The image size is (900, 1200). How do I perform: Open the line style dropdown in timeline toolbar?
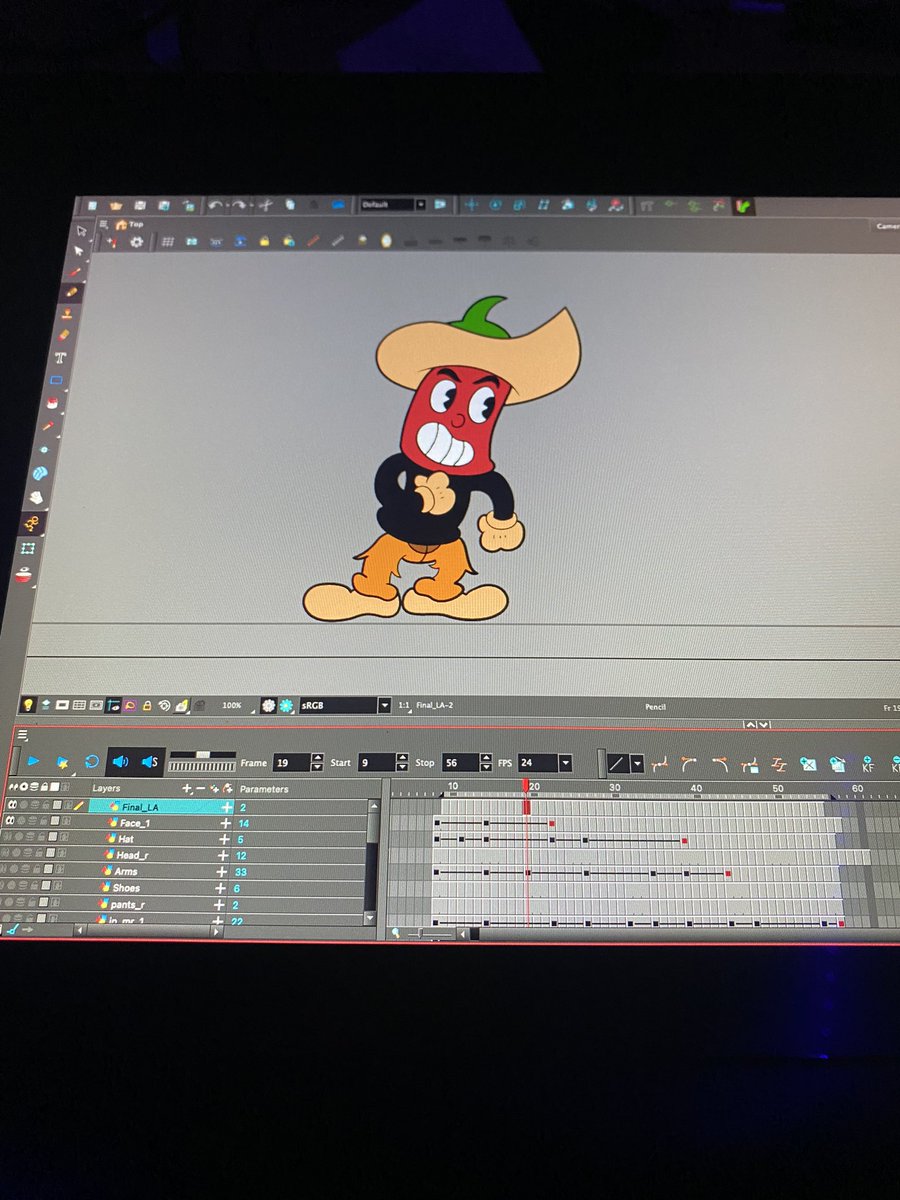[x=637, y=764]
